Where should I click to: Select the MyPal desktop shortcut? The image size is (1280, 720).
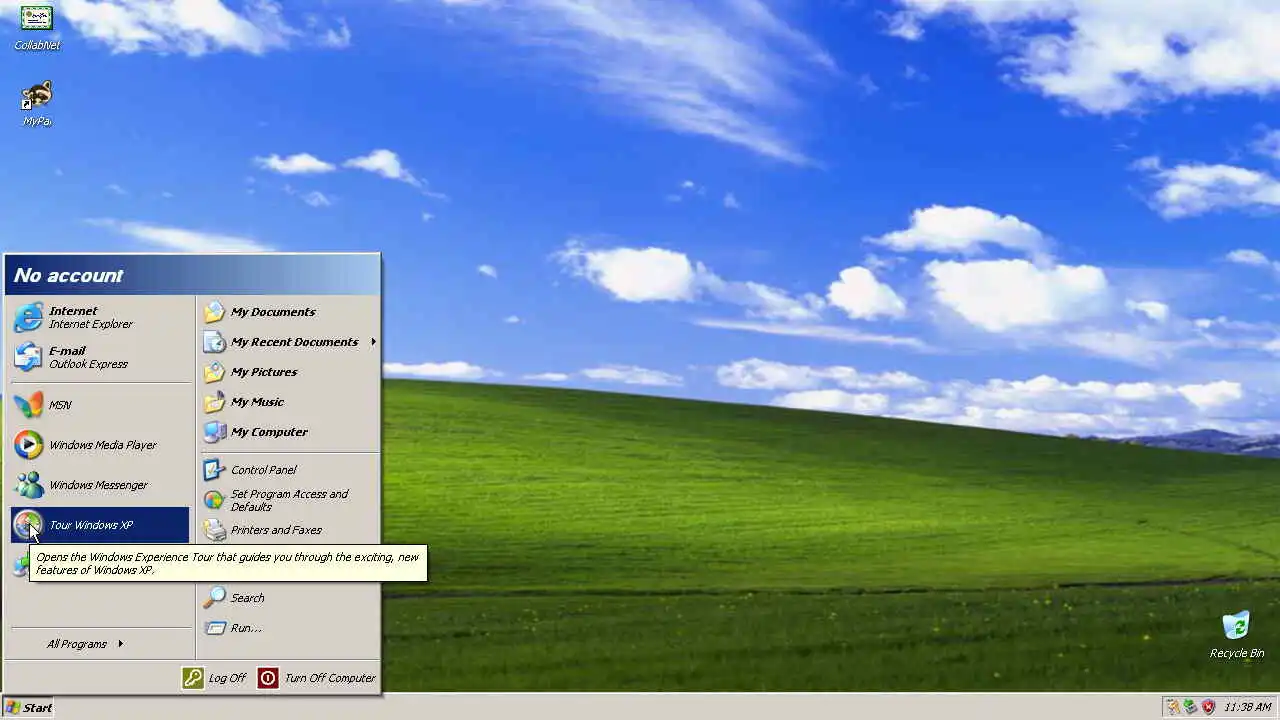(37, 104)
